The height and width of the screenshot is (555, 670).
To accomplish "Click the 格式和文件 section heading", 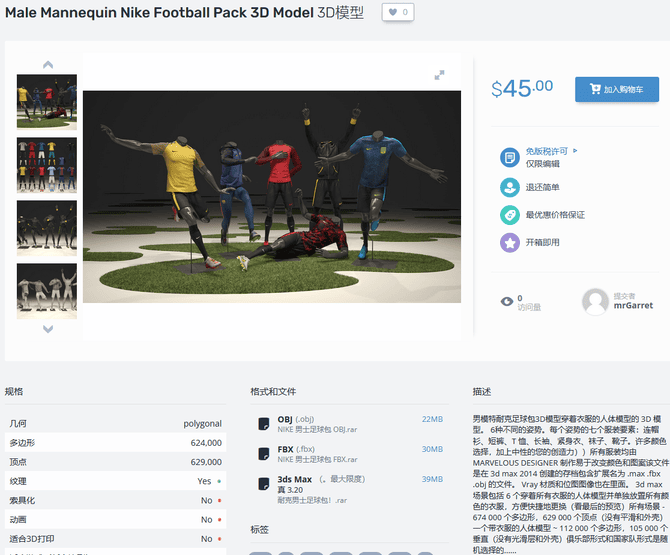I will [x=273, y=391].
